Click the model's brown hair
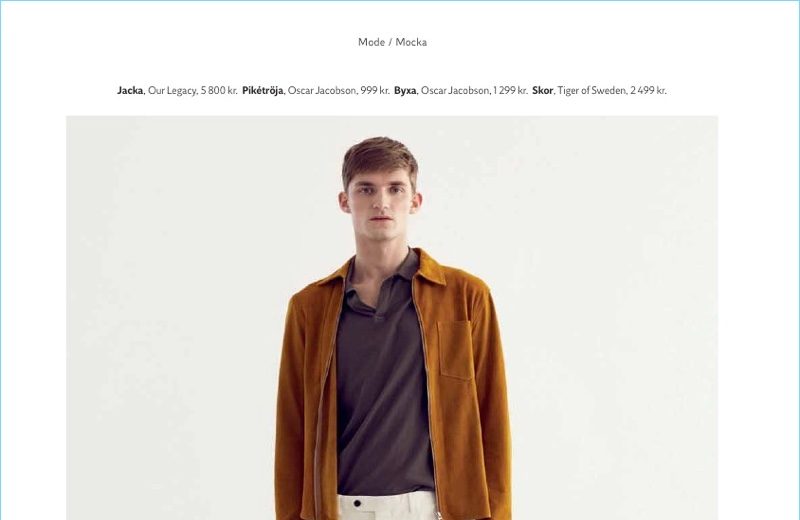 pyautogui.click(x=379, y=158)
